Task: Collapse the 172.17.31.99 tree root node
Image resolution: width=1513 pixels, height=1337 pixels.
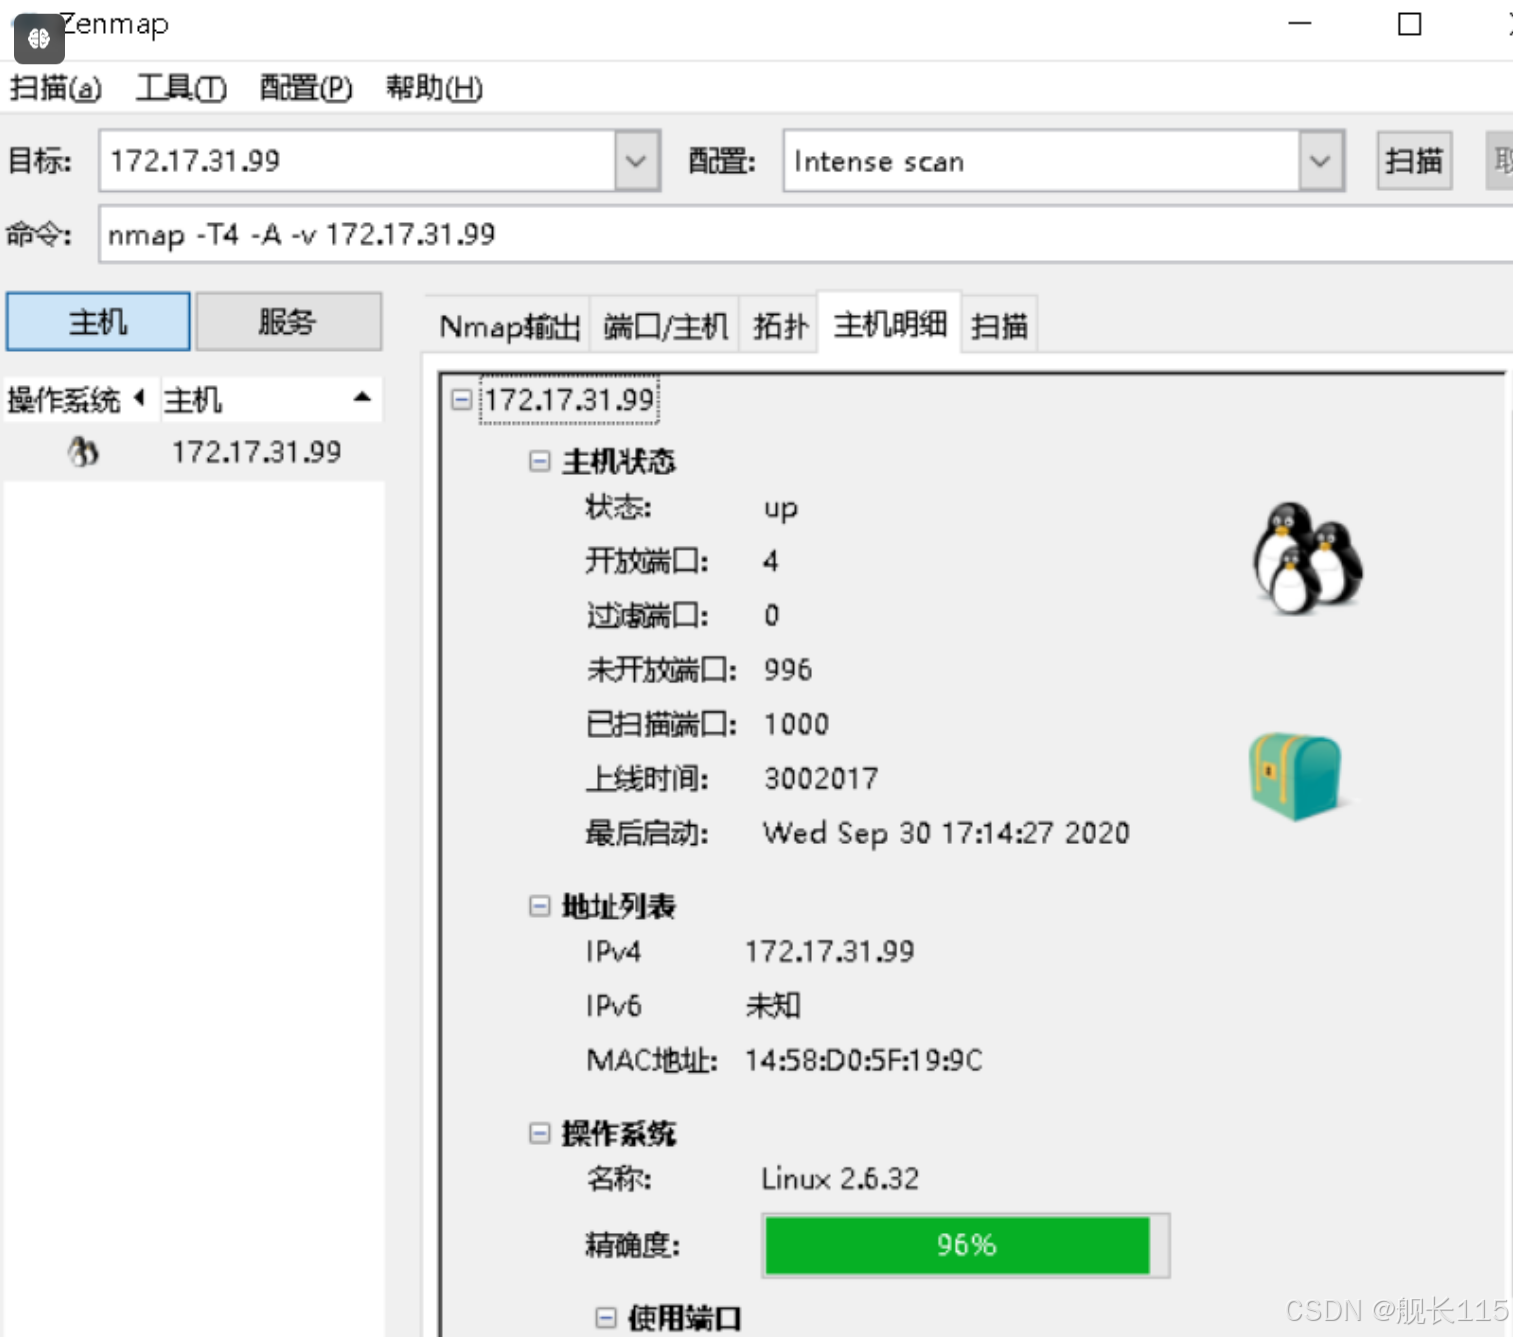Action: click(461, 399)
